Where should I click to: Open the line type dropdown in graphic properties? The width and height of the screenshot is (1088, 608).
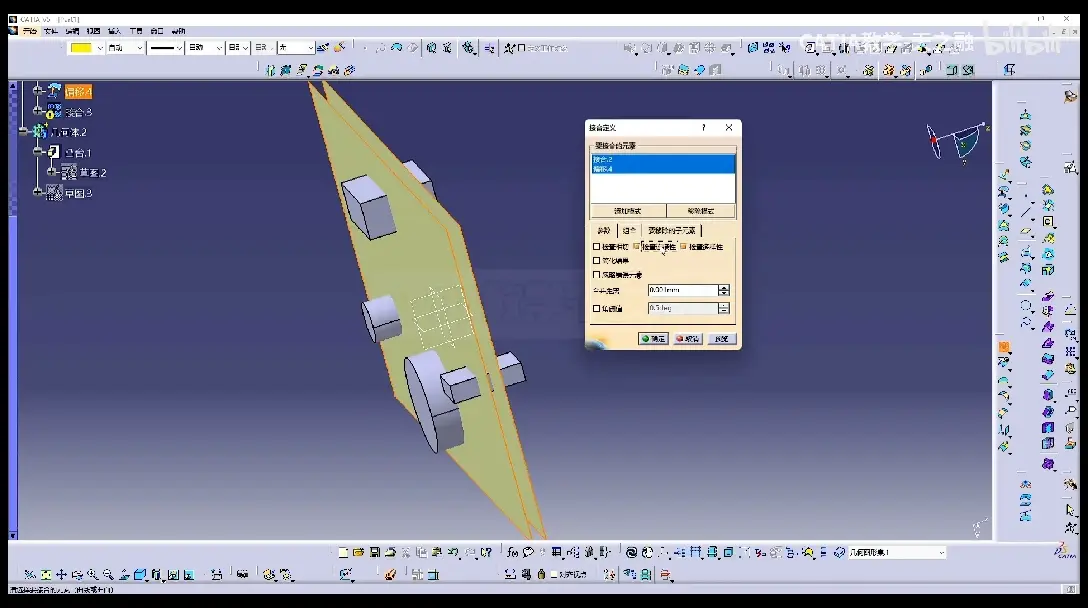tap(166, 47)
